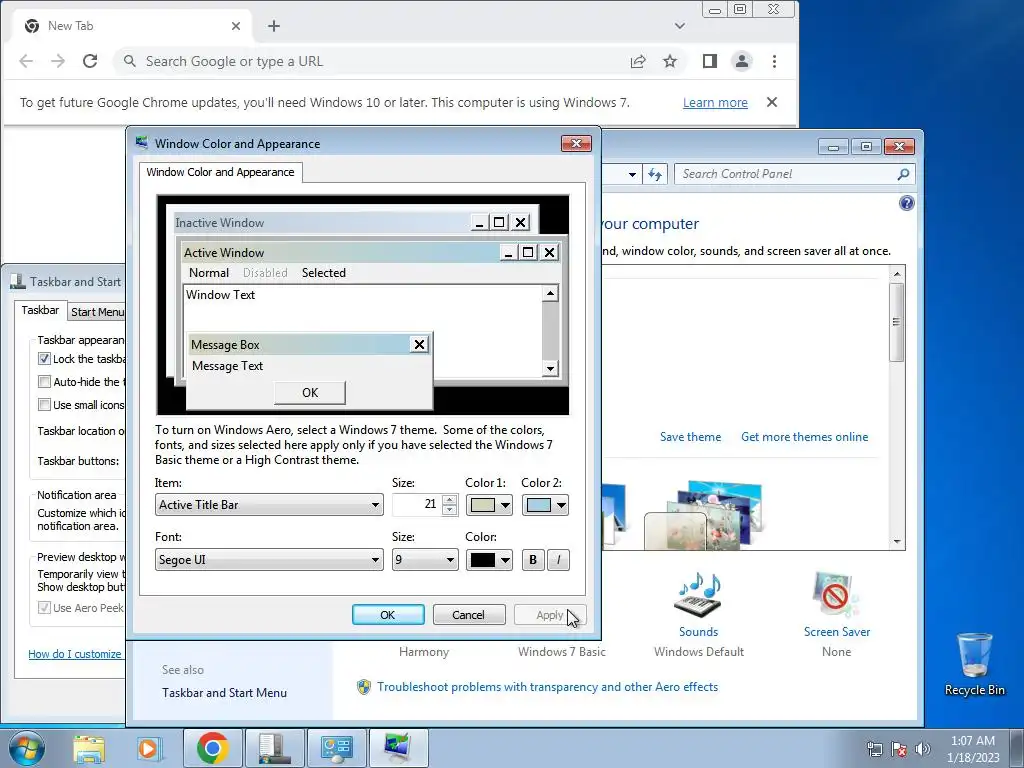This screenshot has width=1024, height=768.
Task: Open the Windows Start orb
Action: point(27,748)
